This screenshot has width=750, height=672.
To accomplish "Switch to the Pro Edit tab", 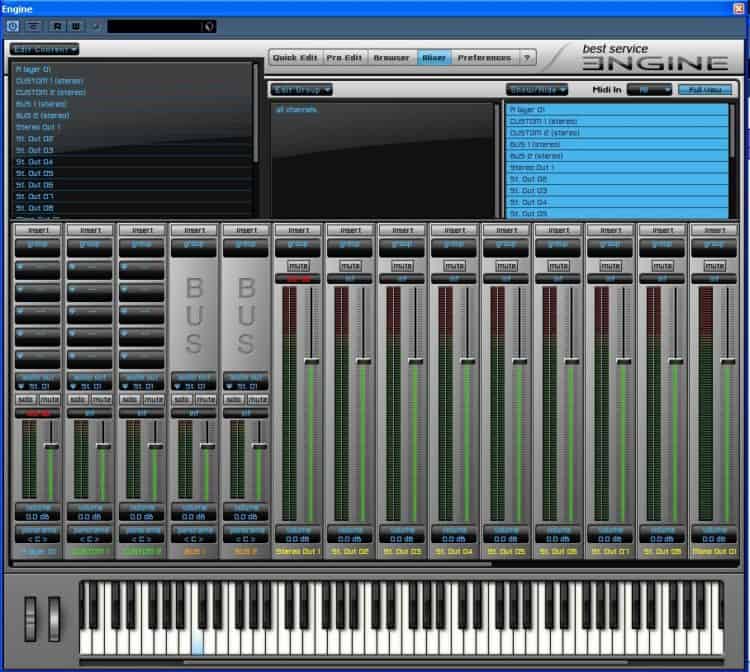I will (344, 57).
